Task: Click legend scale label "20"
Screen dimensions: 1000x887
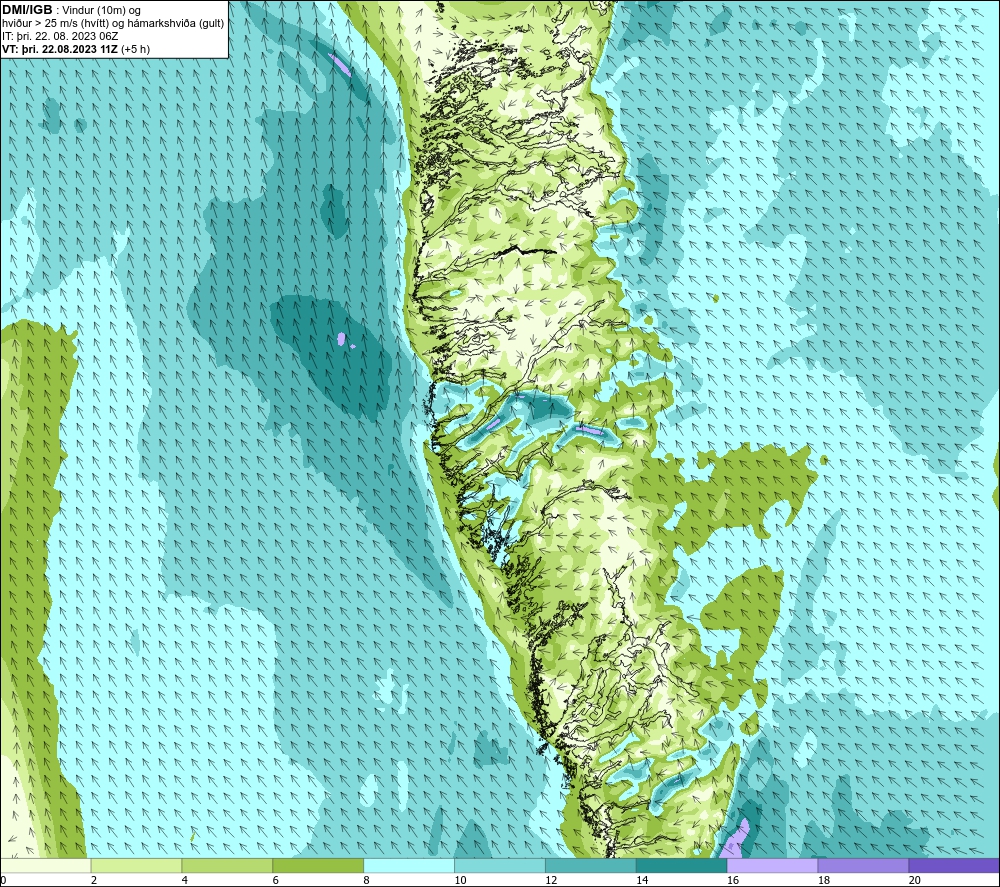Action: pos(914,880)
